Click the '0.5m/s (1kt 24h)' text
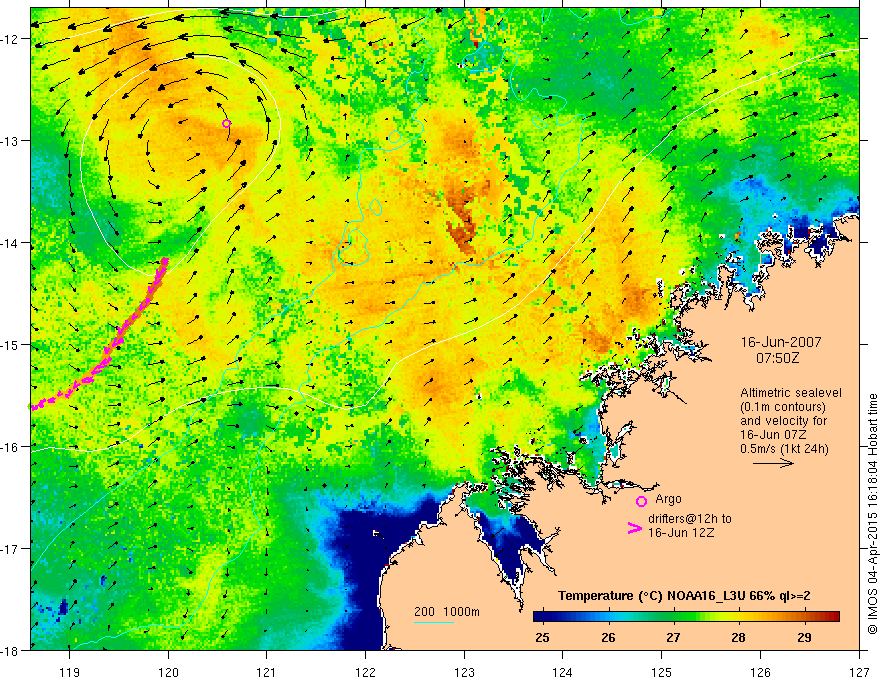 pyautogui.click(x=784, y=449)
